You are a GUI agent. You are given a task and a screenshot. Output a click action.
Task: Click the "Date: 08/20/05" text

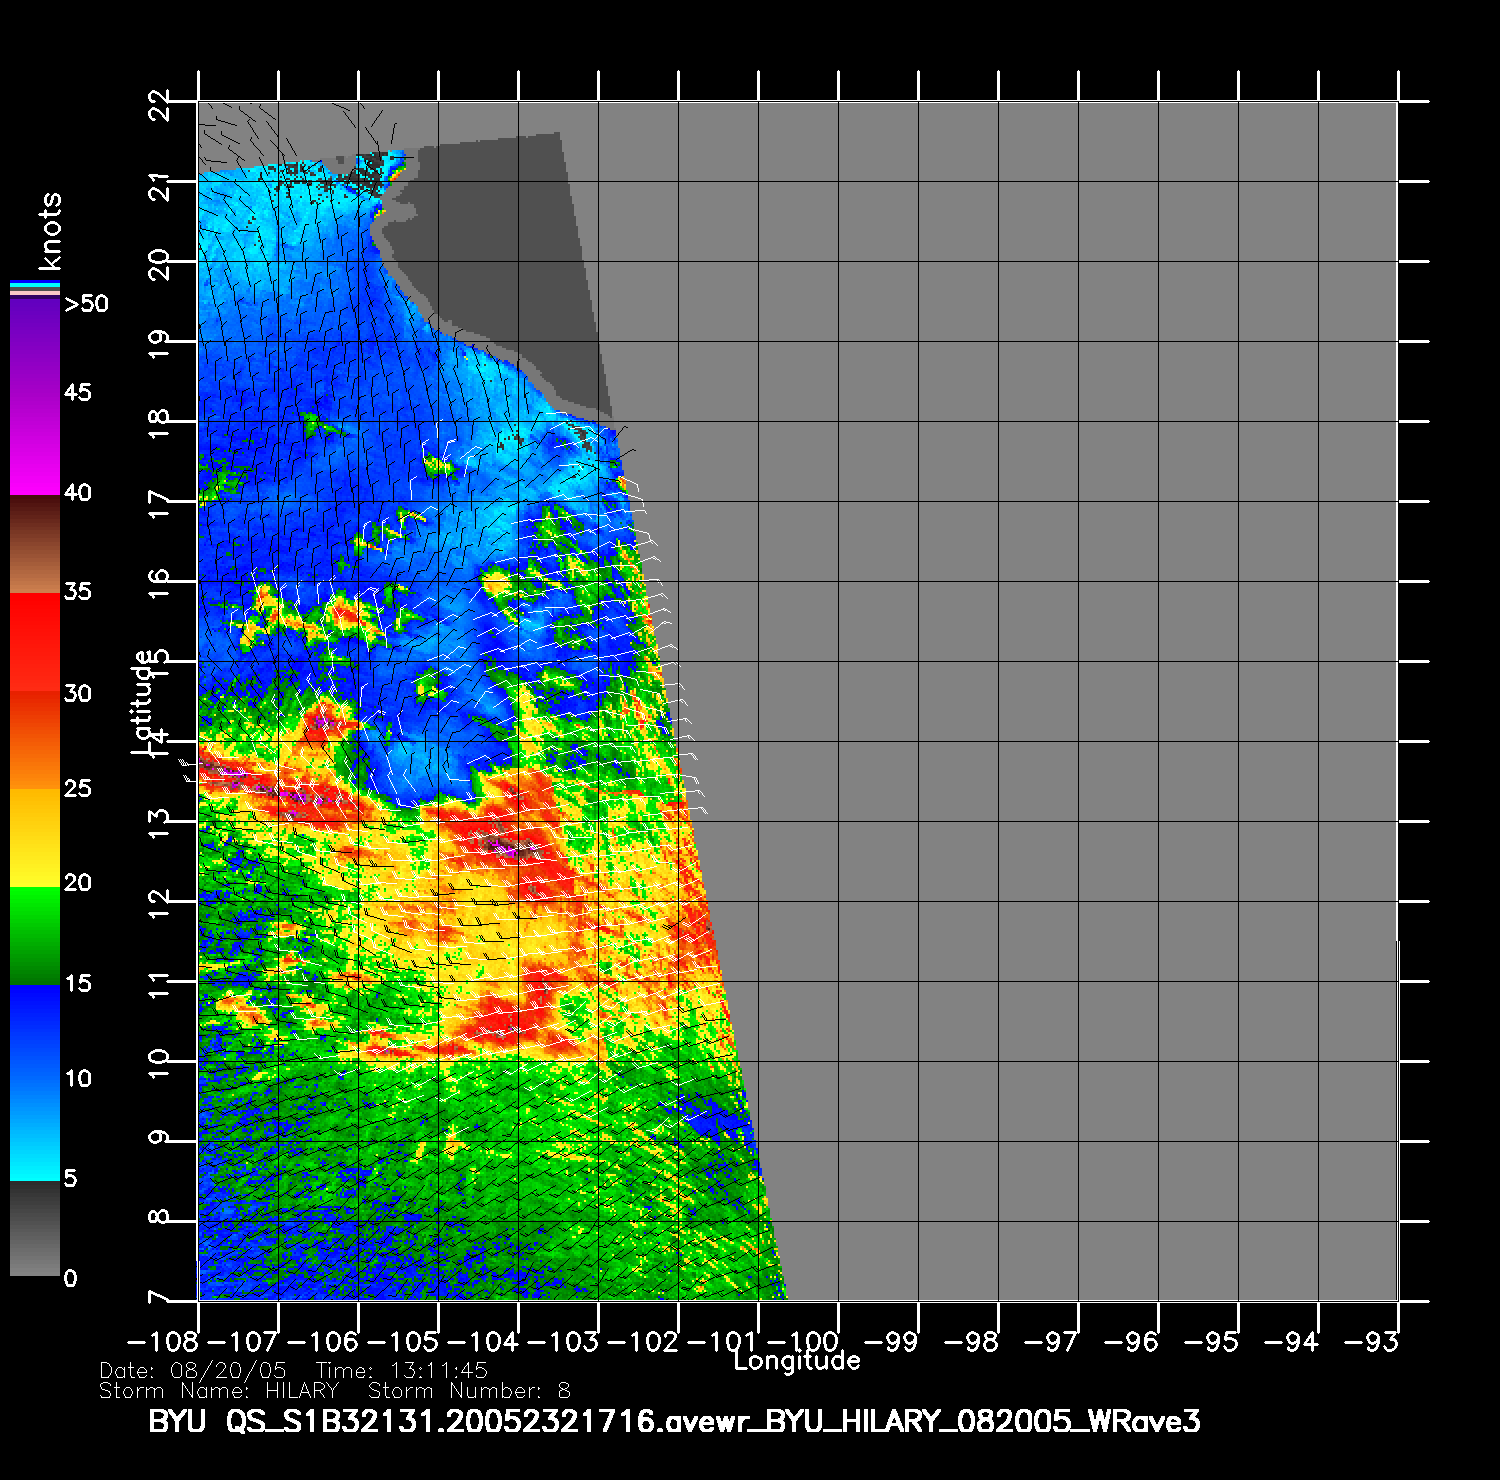click(x=193, y=1370)
